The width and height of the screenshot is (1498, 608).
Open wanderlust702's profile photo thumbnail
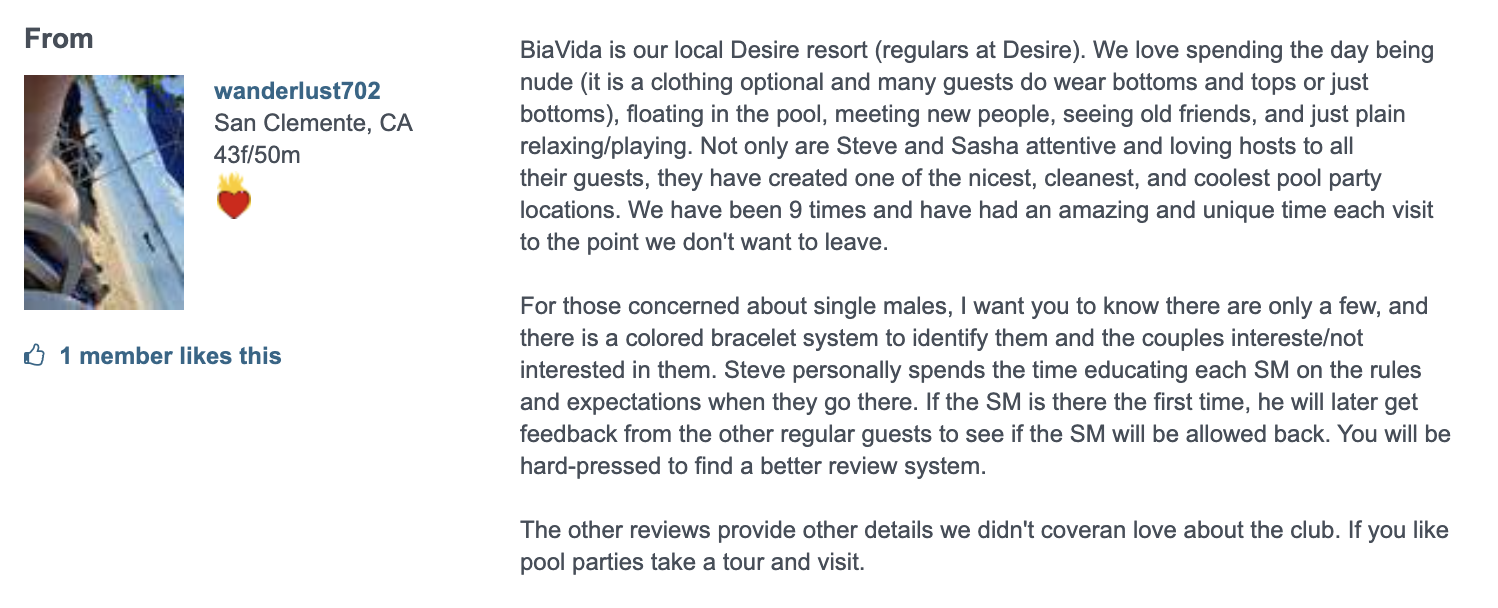click(104, 192)
